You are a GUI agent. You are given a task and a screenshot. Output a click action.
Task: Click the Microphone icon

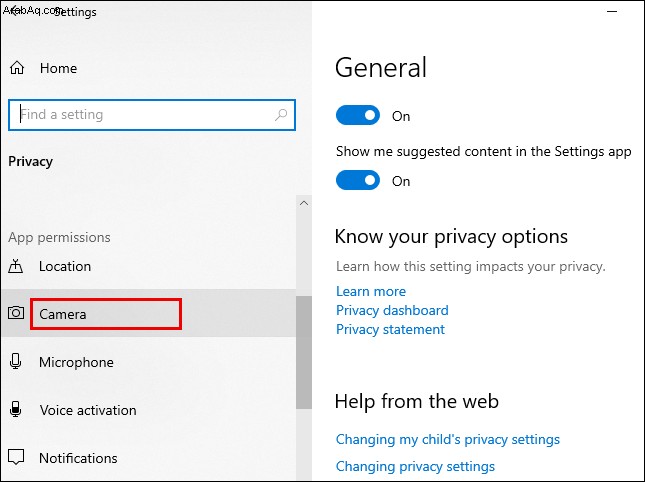(16, 361)
